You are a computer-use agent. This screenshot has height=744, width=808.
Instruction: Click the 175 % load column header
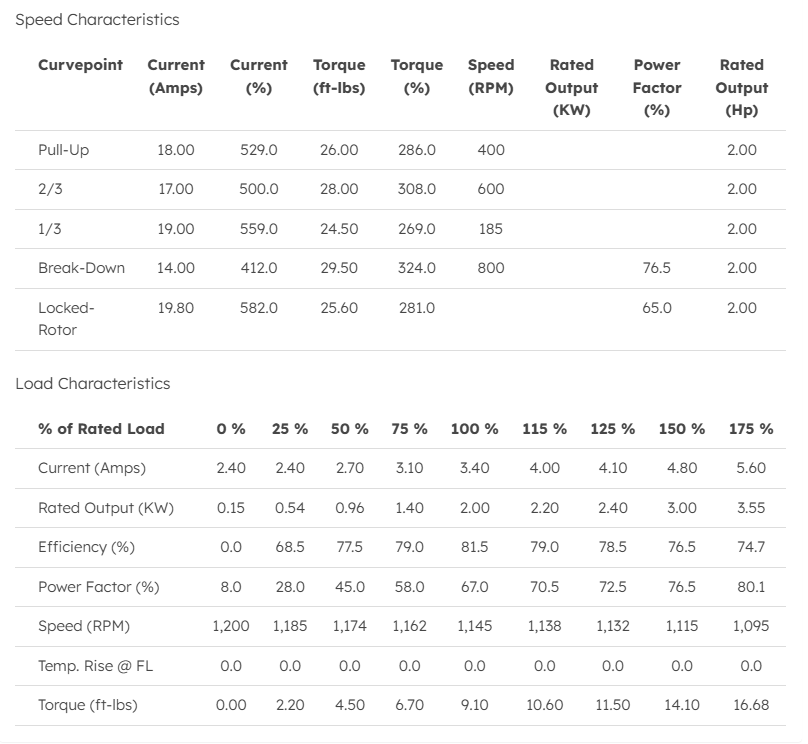point(751,429)
